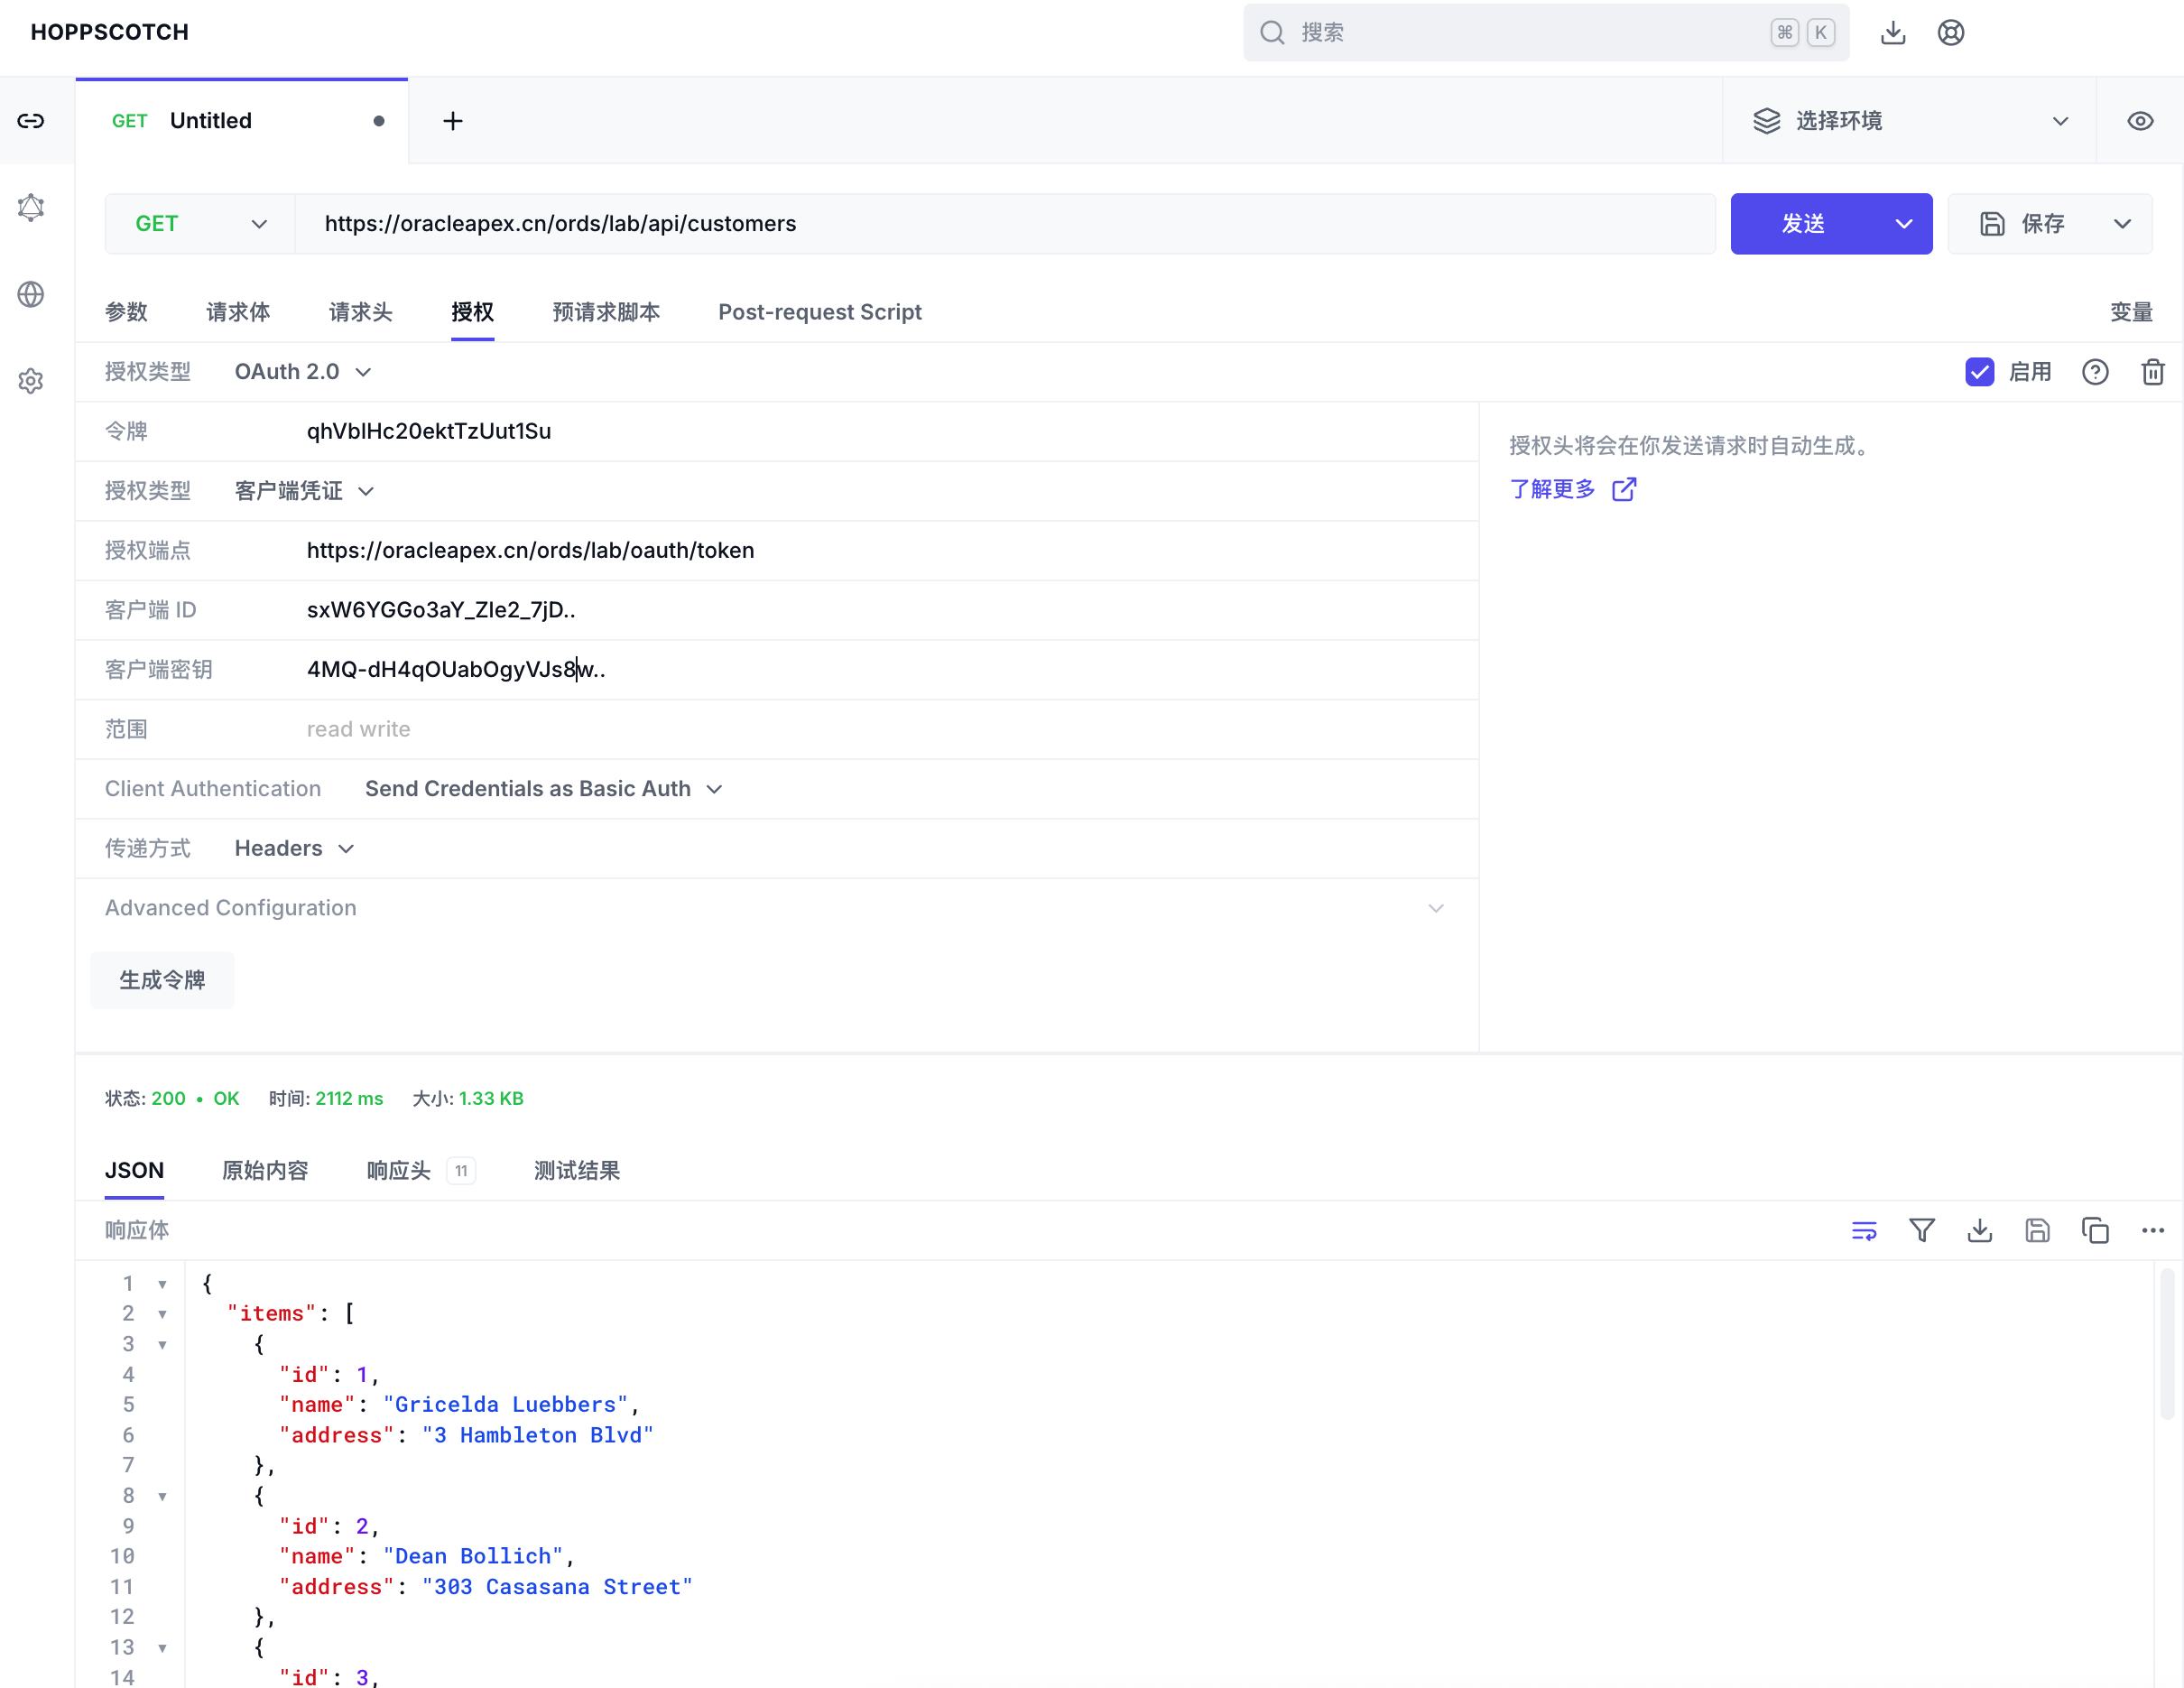Click the authorization help question icon
Screen dimensions: 2184x1688
coord(2095,372)
